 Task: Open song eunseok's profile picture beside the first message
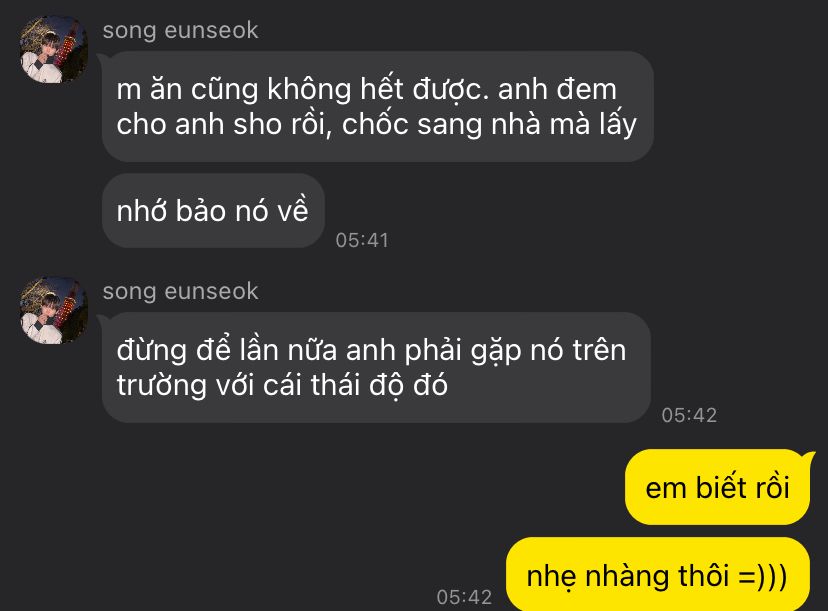54,49
